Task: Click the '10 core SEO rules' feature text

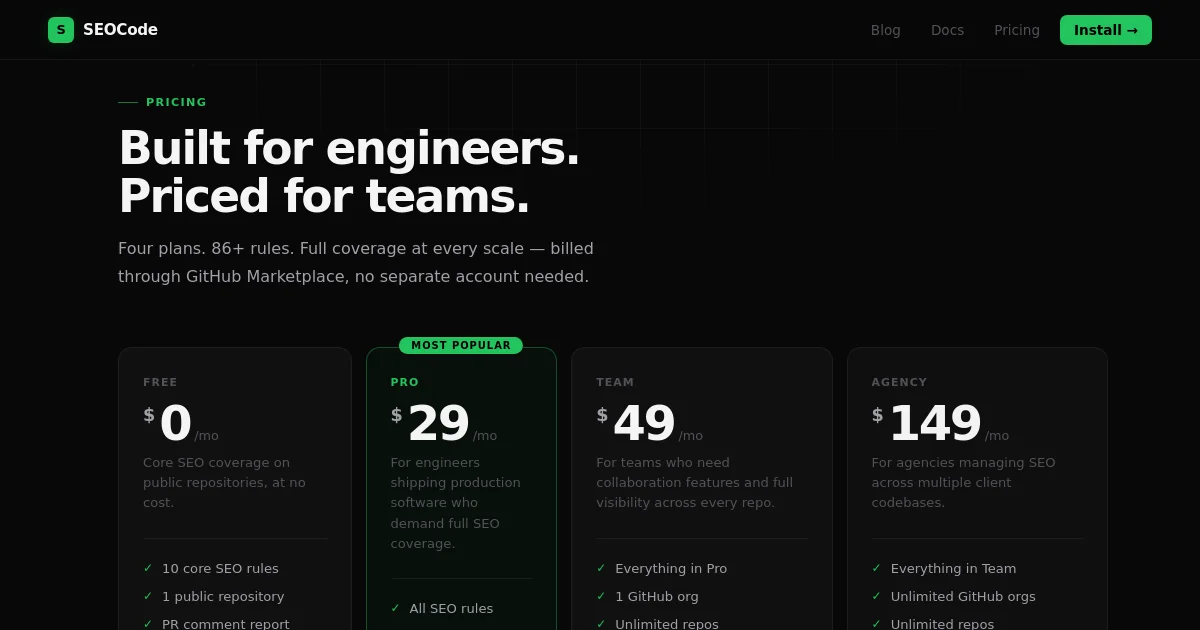Action: click(220, 568)
